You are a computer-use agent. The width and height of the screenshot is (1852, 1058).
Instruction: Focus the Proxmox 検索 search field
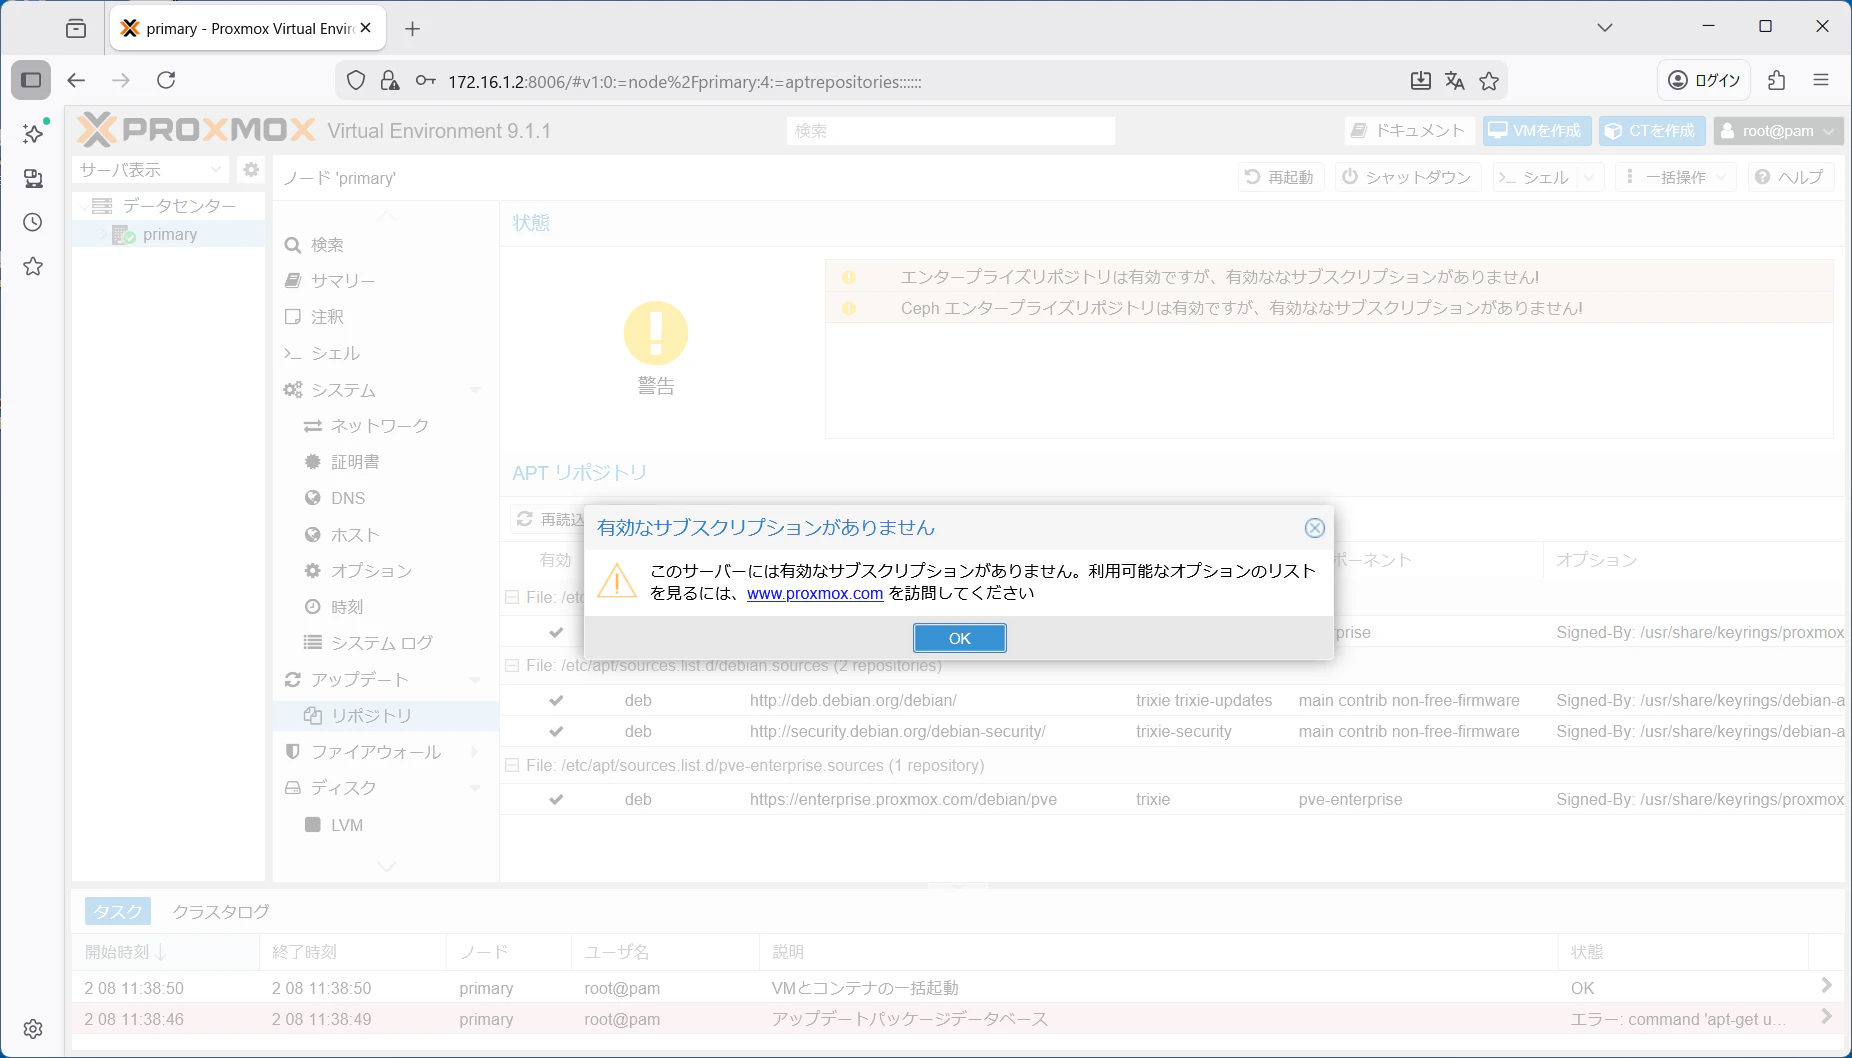[950, 131]
